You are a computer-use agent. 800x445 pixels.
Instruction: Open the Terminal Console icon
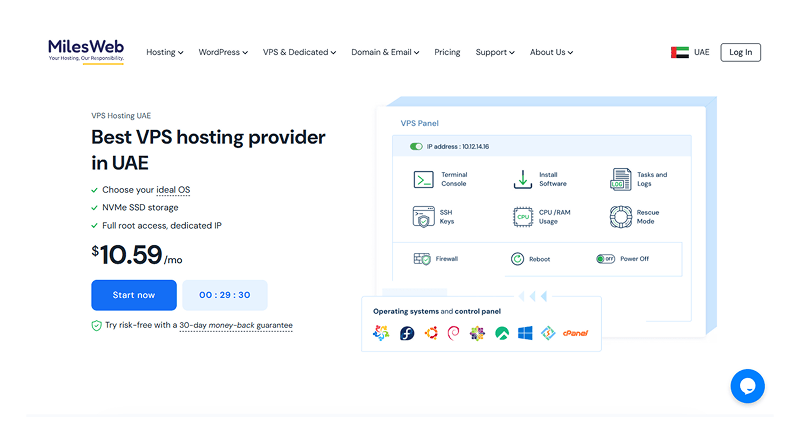[423, 180]
